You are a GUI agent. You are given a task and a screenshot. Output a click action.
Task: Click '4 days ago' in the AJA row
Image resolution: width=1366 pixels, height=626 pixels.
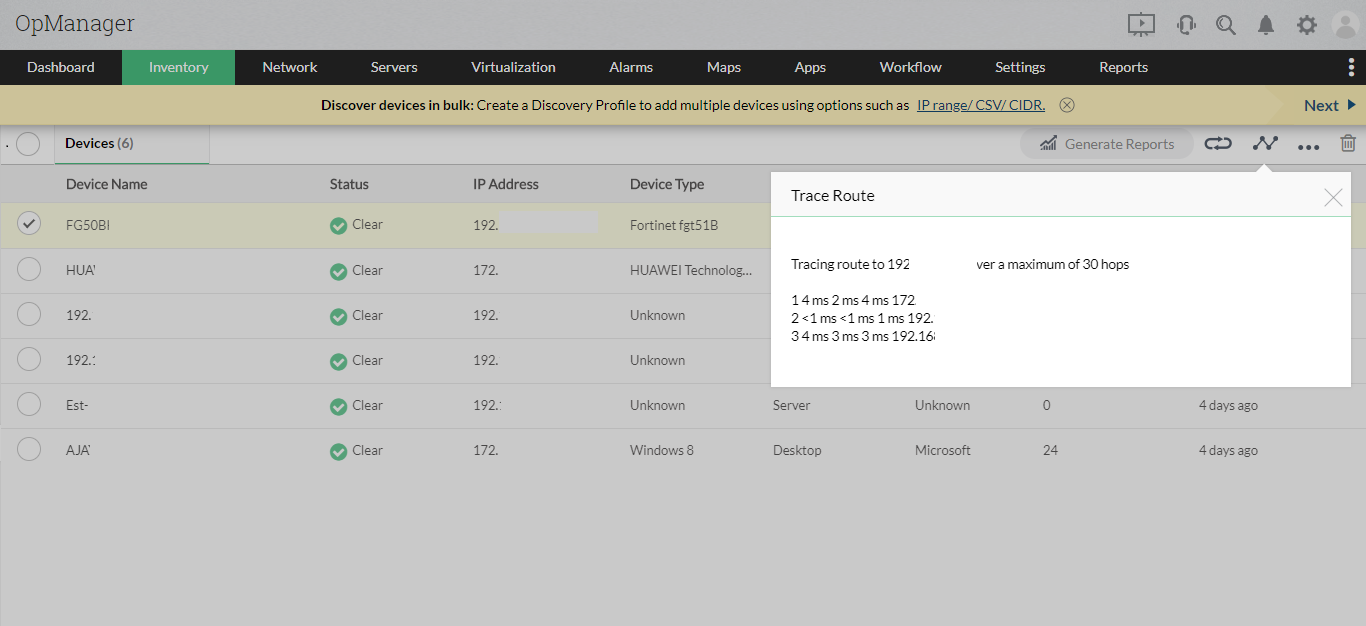tap(1228, 450)
